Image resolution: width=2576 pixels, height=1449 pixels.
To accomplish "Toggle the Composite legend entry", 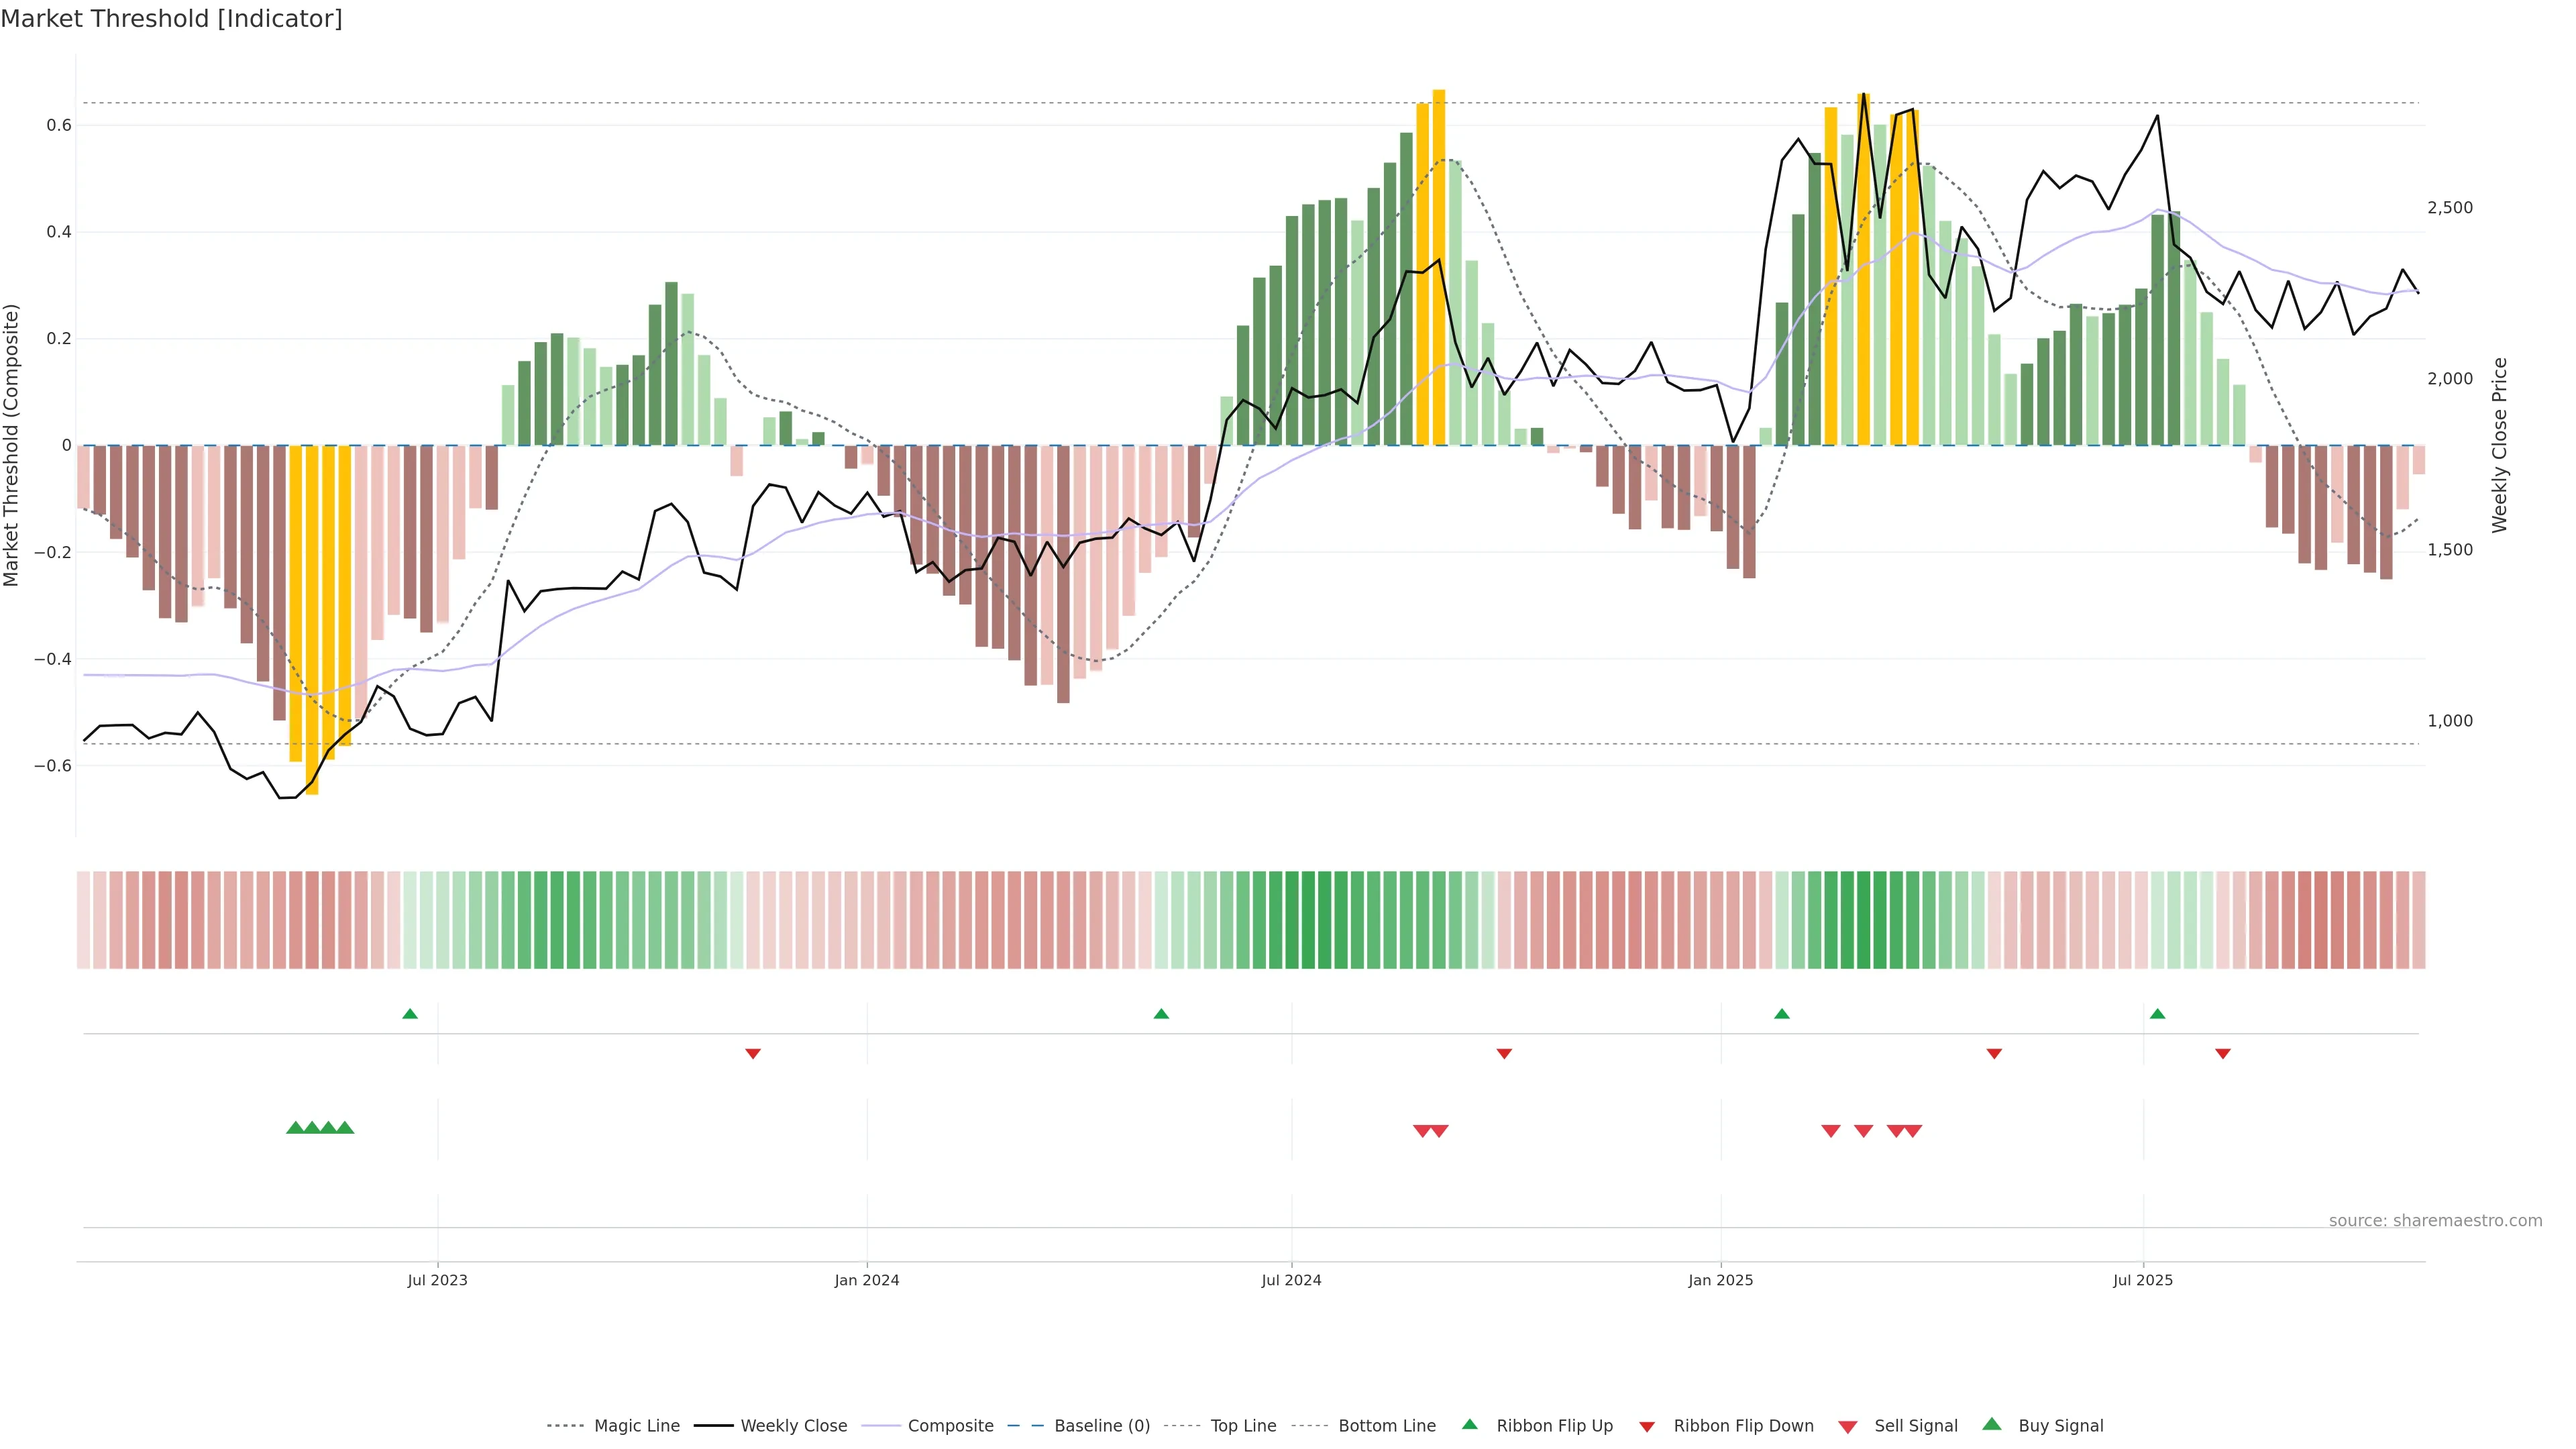I will tap(950, 1425).
